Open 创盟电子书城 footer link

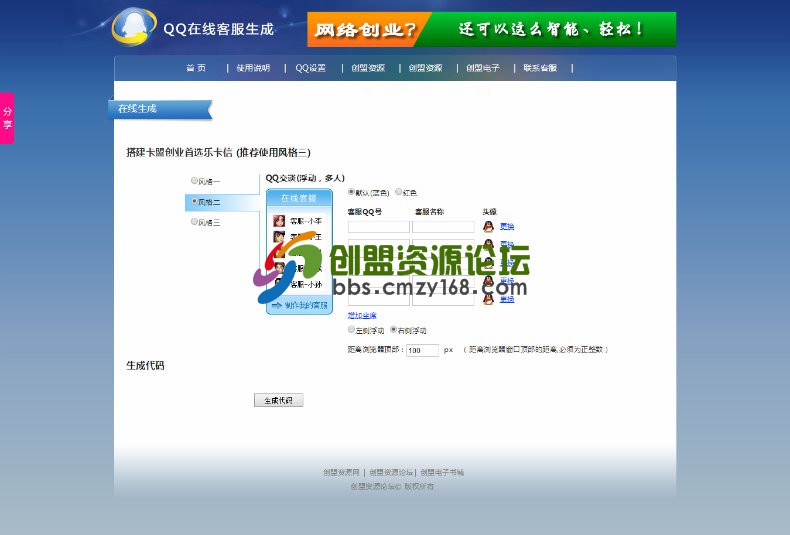tap(442, 473)
